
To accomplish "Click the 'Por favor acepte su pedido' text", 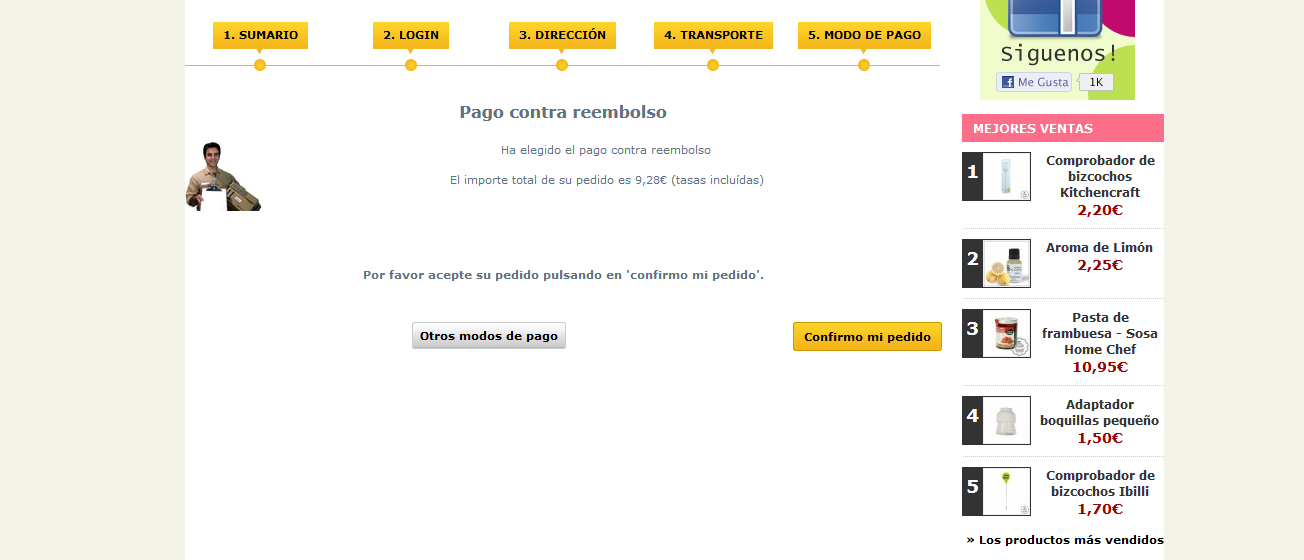I will pyautogui.click(x=563, y=274).
